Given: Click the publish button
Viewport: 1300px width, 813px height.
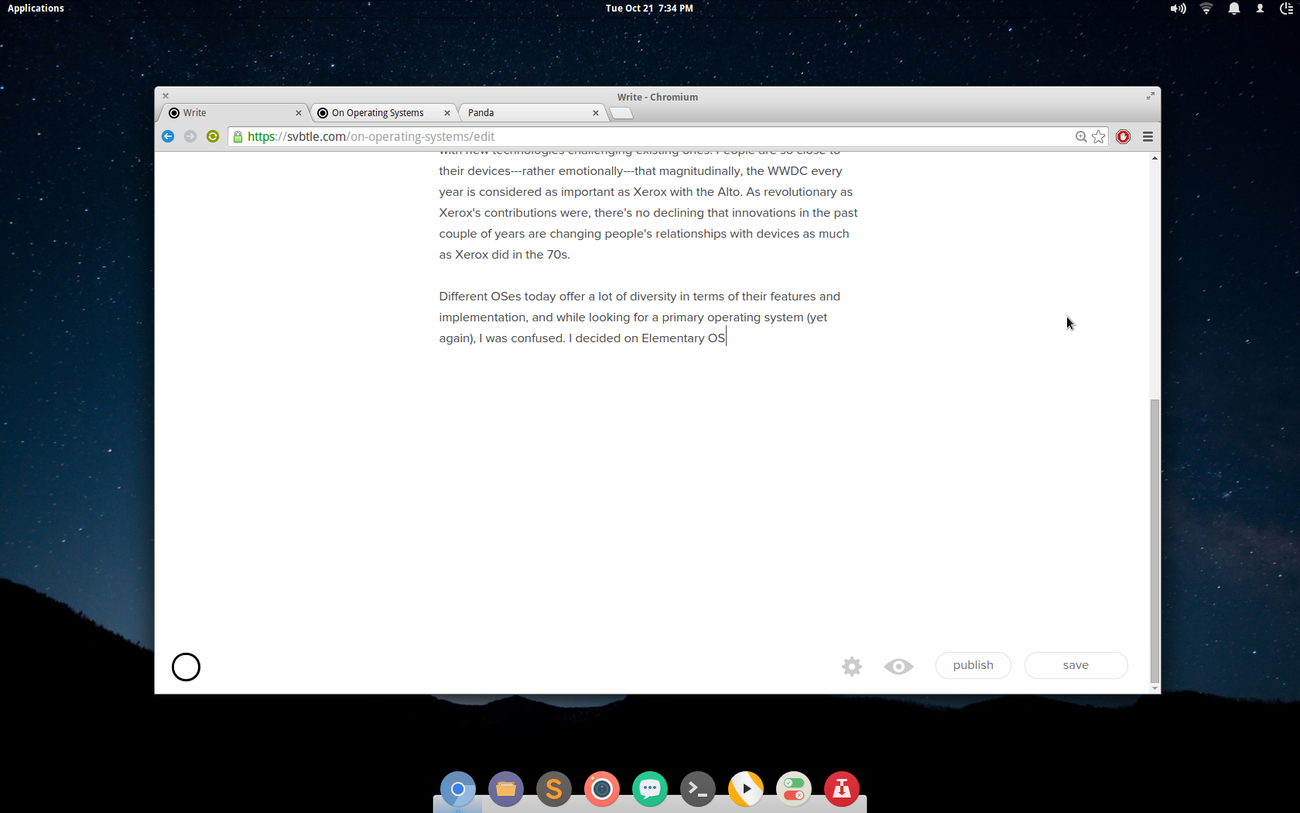Looking at the screenshot, I should (973, 665).
